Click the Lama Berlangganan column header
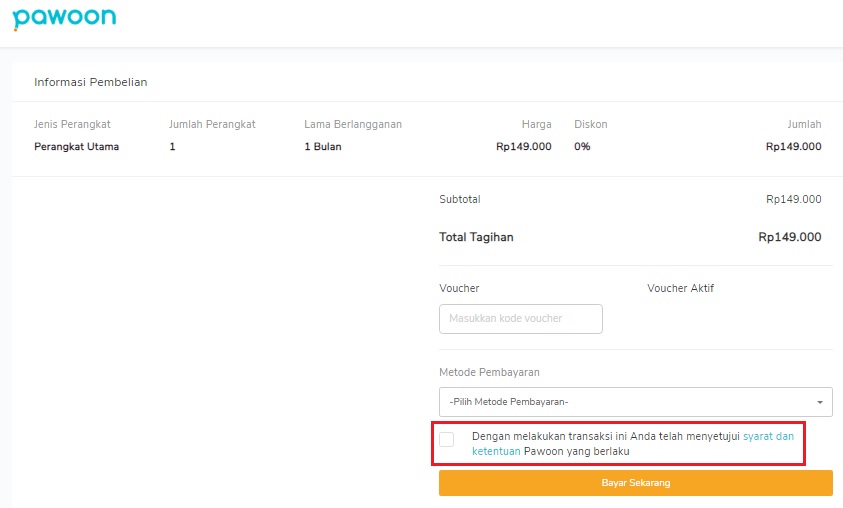This screenshot has height=508, width=843. 353,124
